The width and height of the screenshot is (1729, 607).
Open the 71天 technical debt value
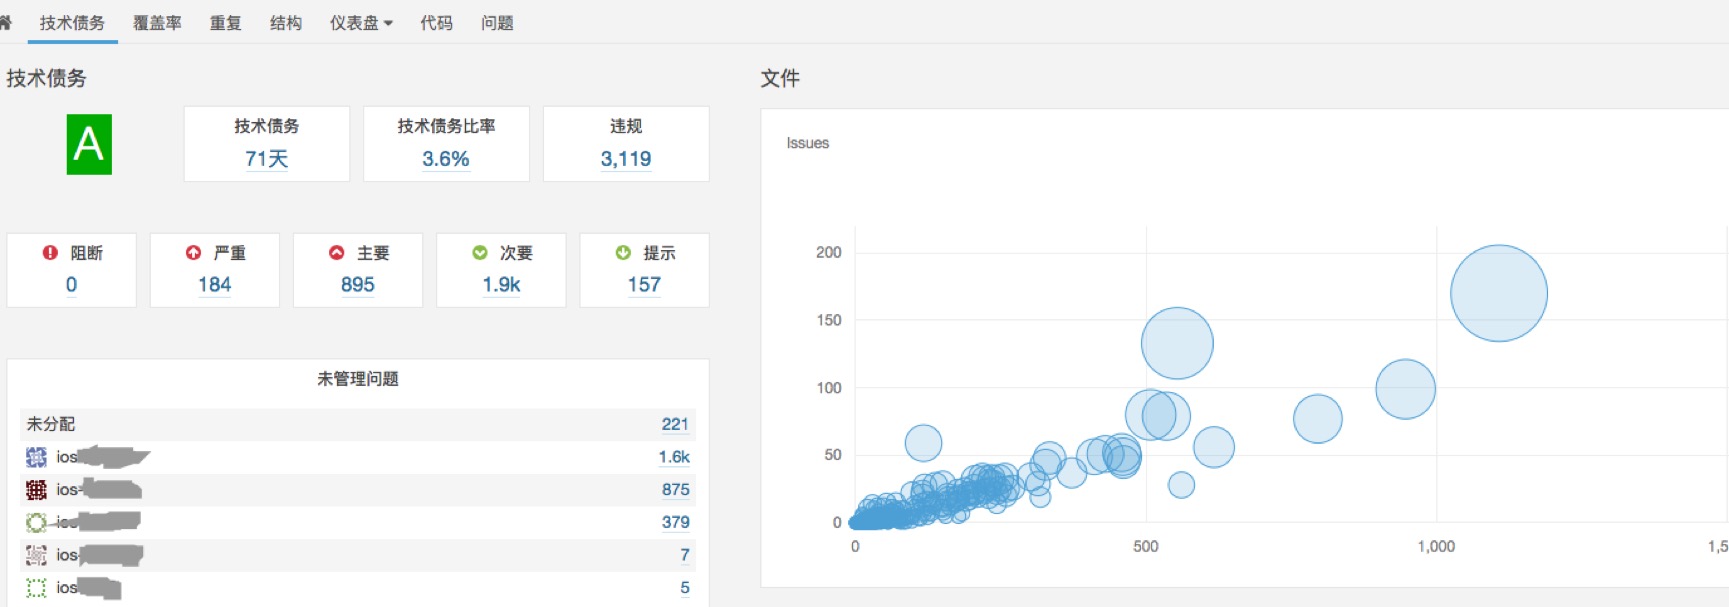[266, 159]
